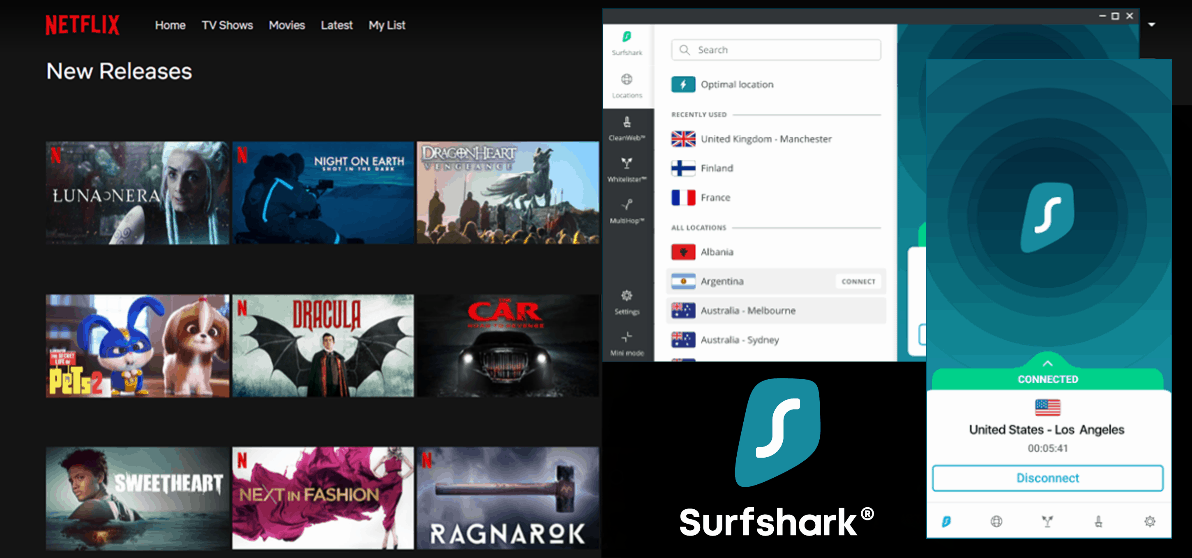
Task: Click the United Kingdom flag icon
Action: [x=683, y=139]
